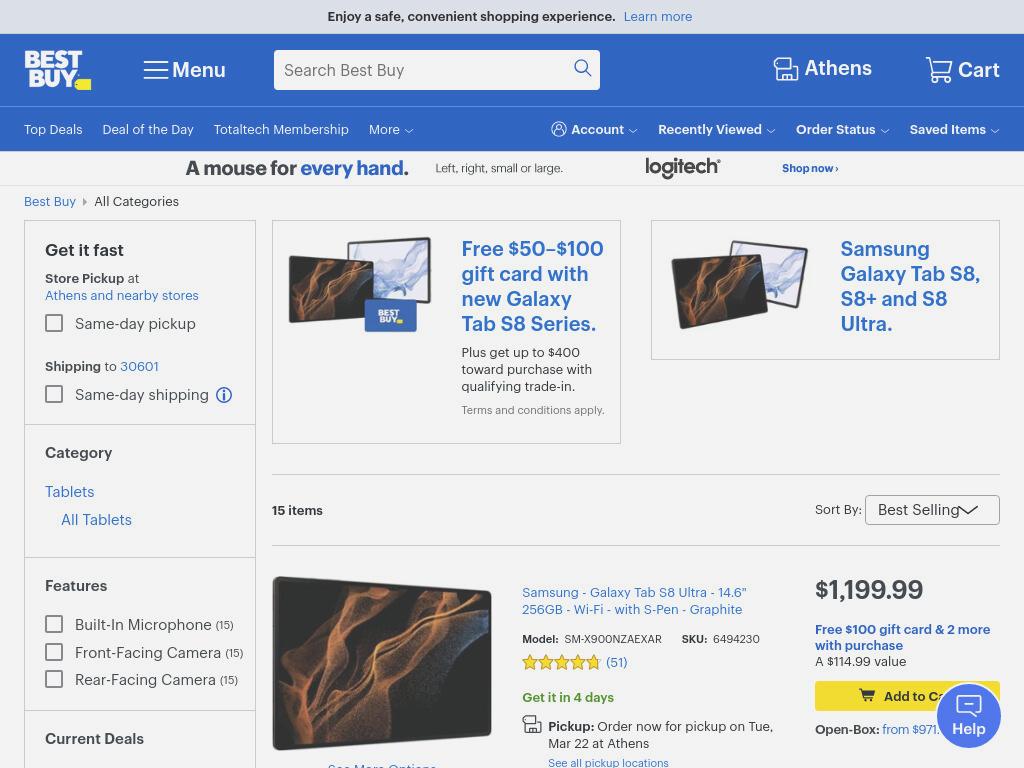The height and width of the screenshot is (768, 1024).
Task: Open the hamburger Menu icon
Action: [x=155, y=70]
